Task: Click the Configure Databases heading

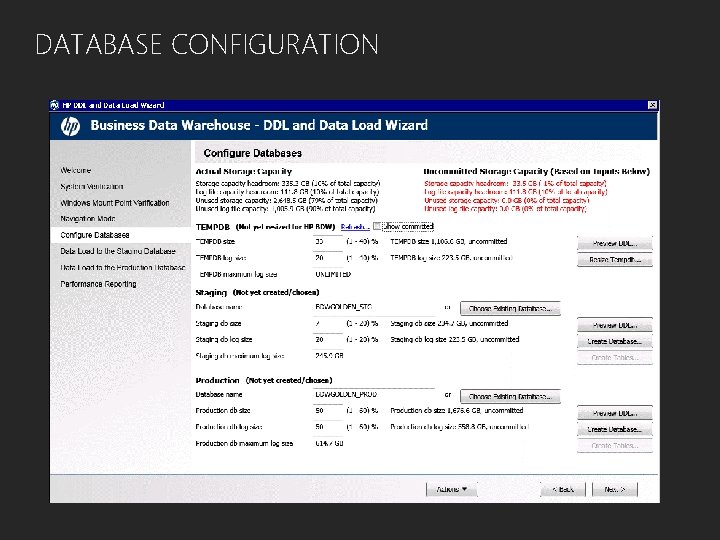Action: click(253, 153)
